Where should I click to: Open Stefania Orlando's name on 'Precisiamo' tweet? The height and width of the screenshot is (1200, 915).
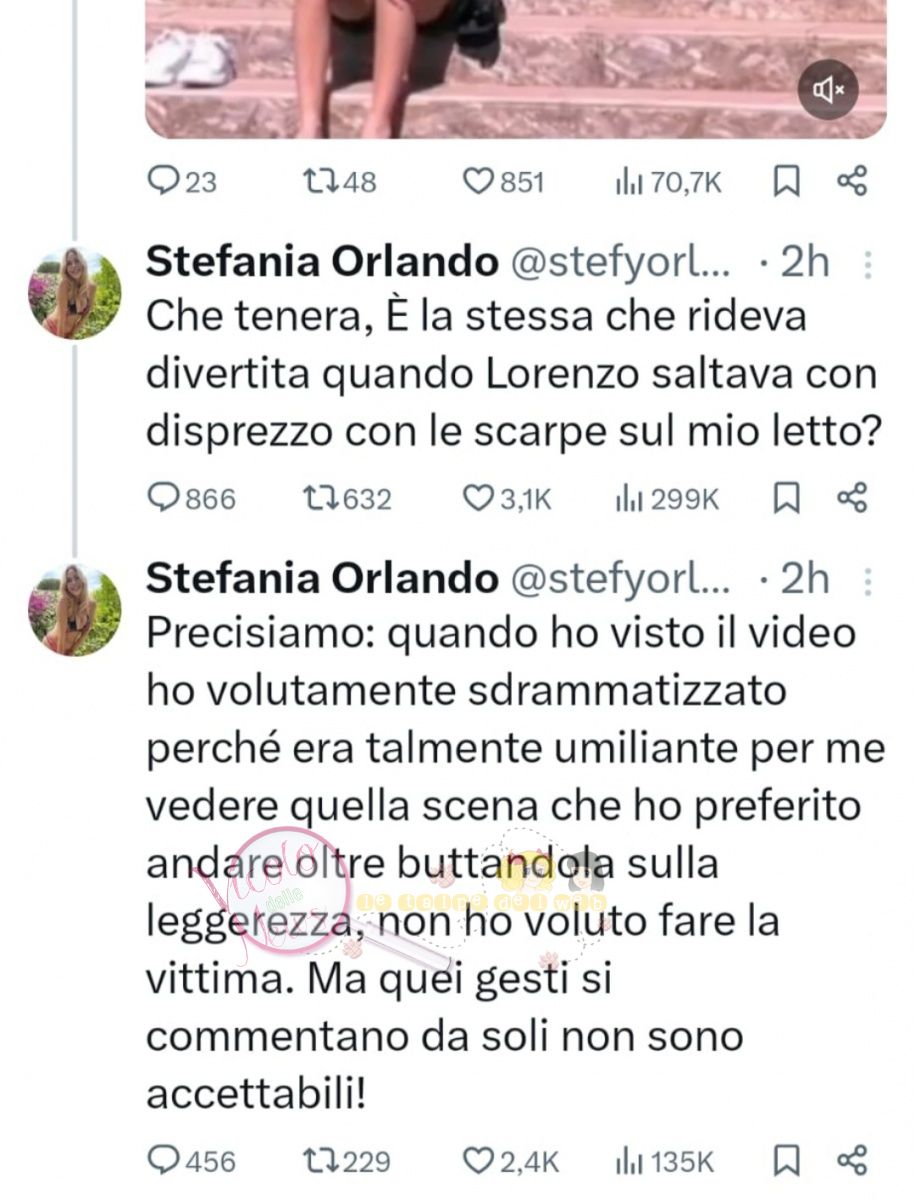pyautogui.click(x=322, y=578)
